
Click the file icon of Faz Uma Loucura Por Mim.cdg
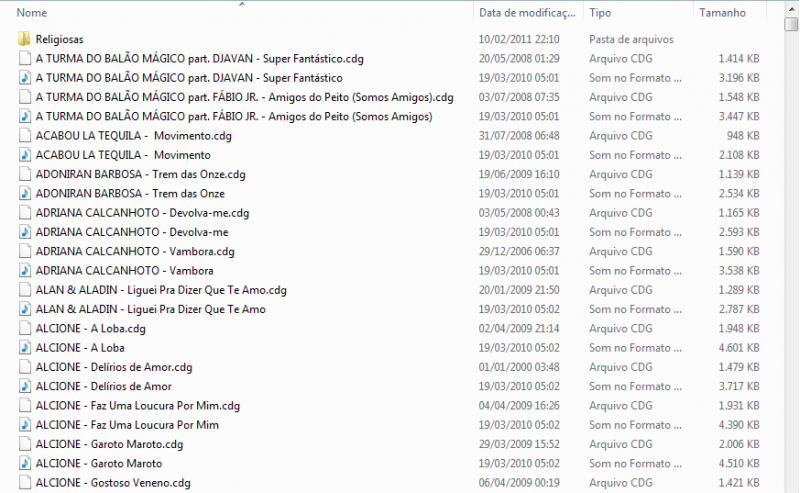[24, 405]
